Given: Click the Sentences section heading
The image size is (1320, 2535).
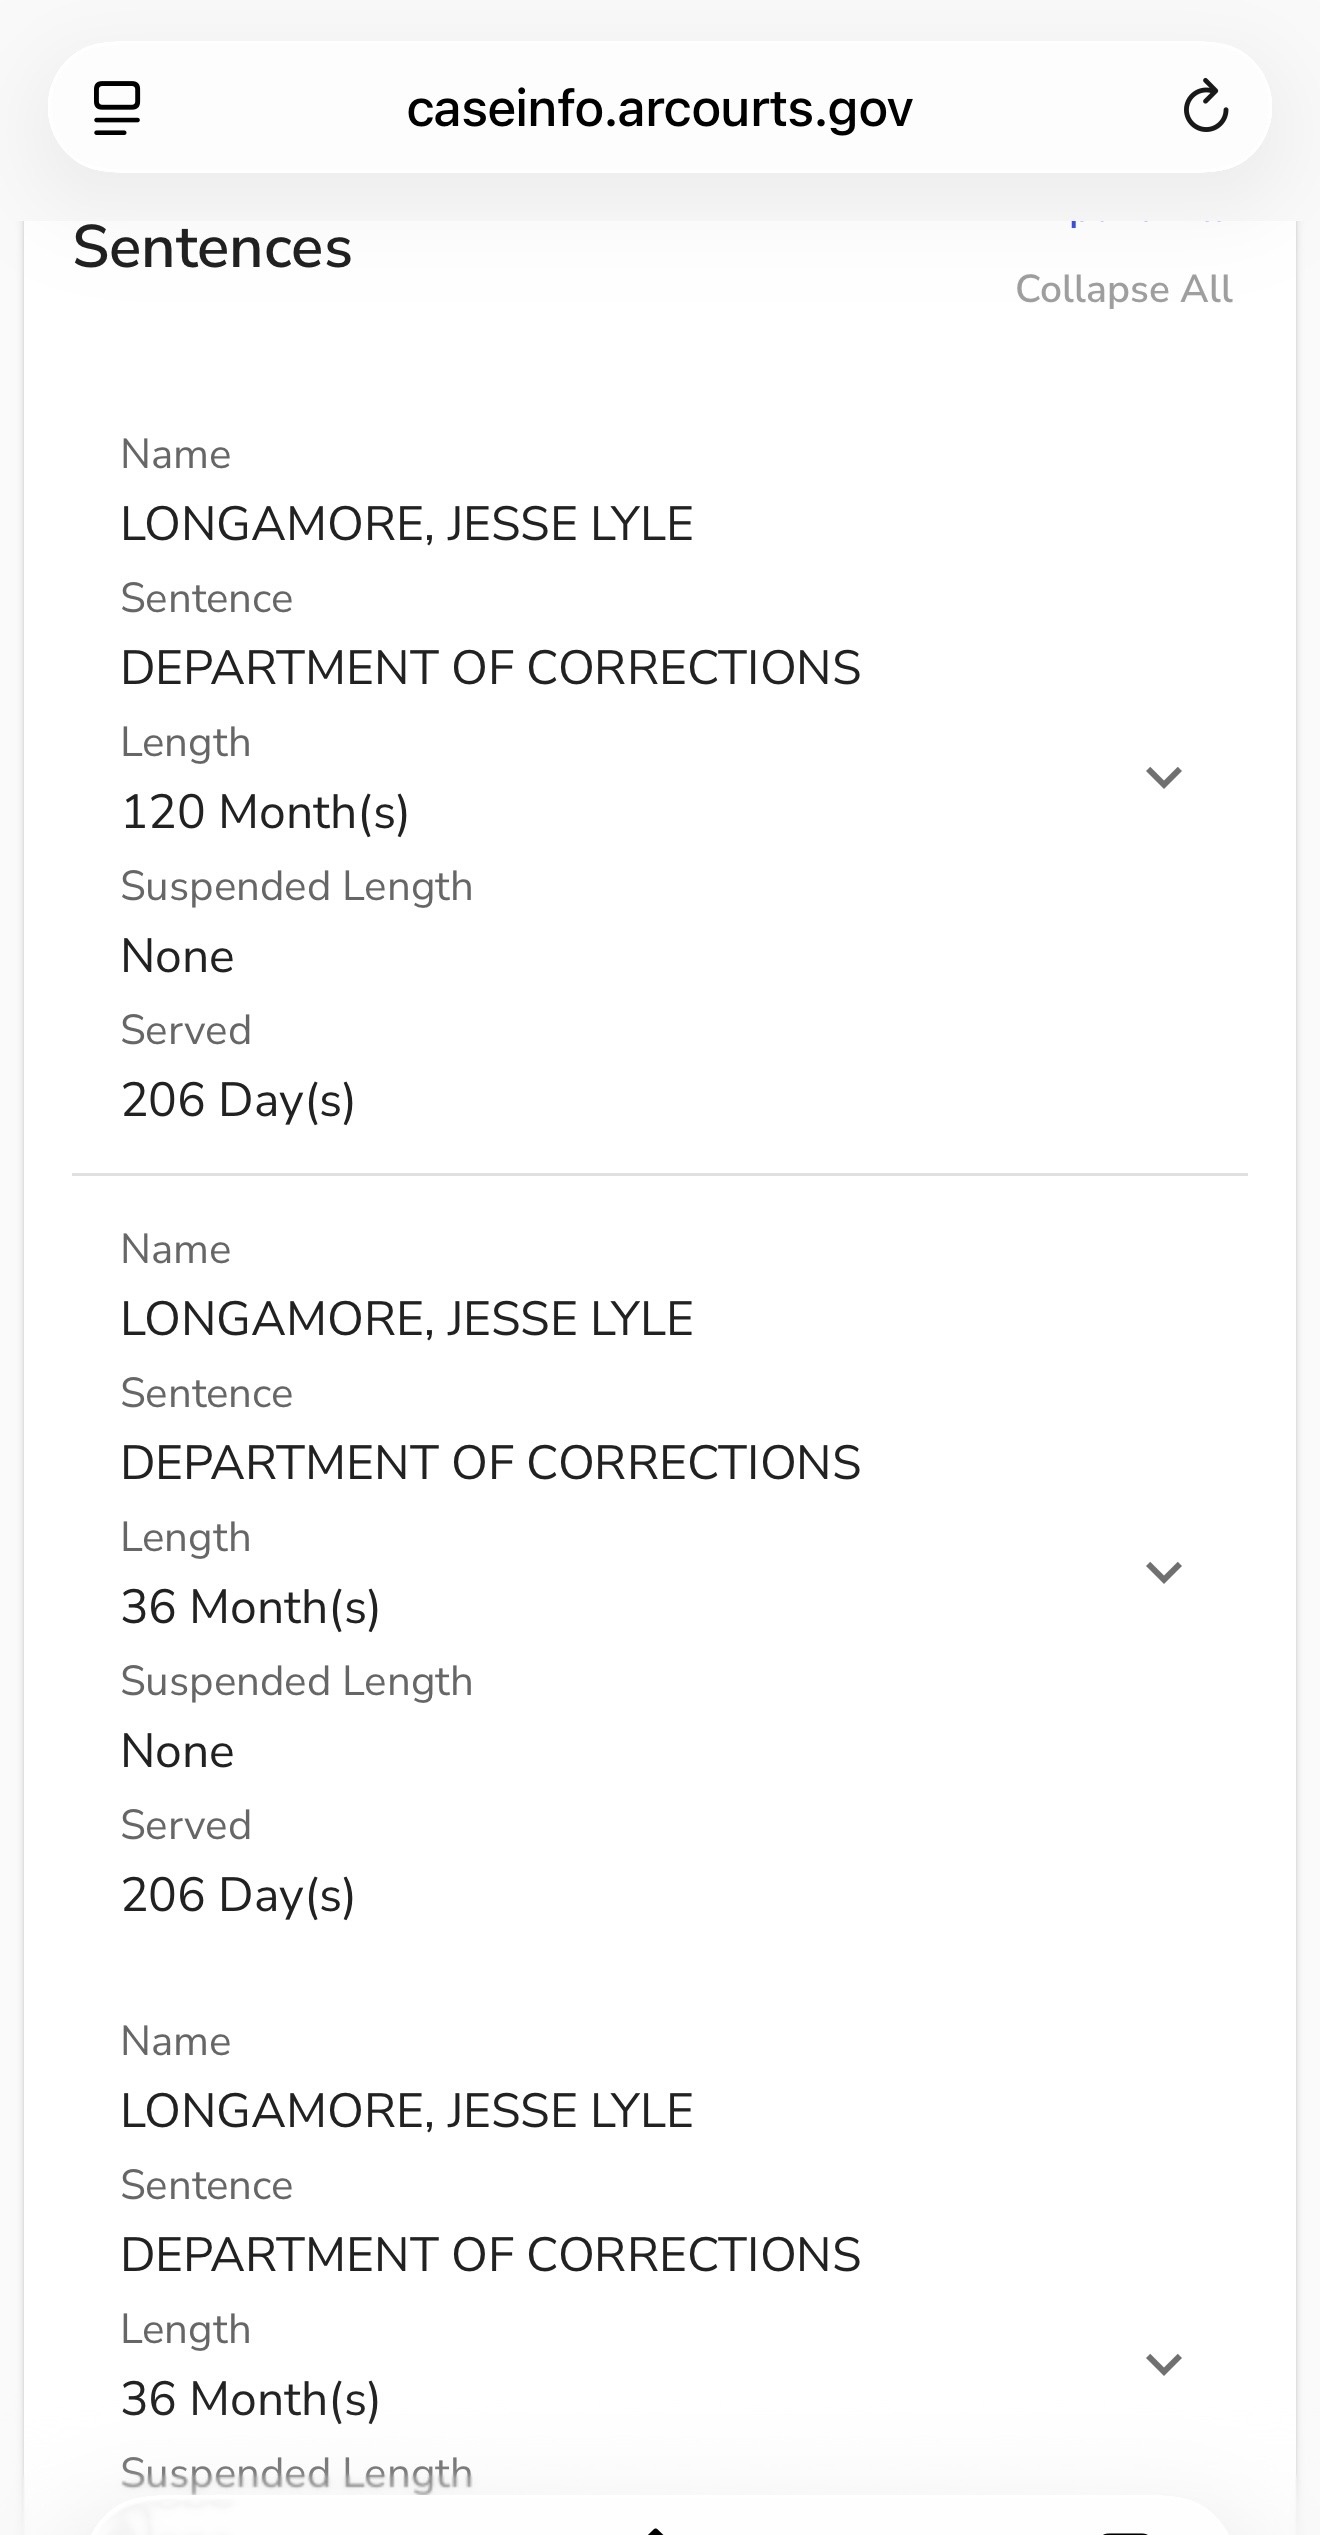Looking at the screenshot, I should [x=212, y=248].
